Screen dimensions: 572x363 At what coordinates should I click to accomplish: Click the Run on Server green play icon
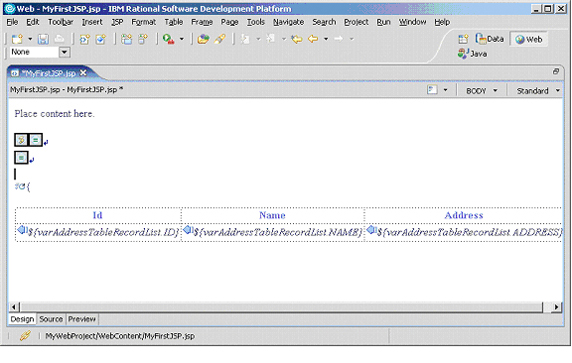168,39
